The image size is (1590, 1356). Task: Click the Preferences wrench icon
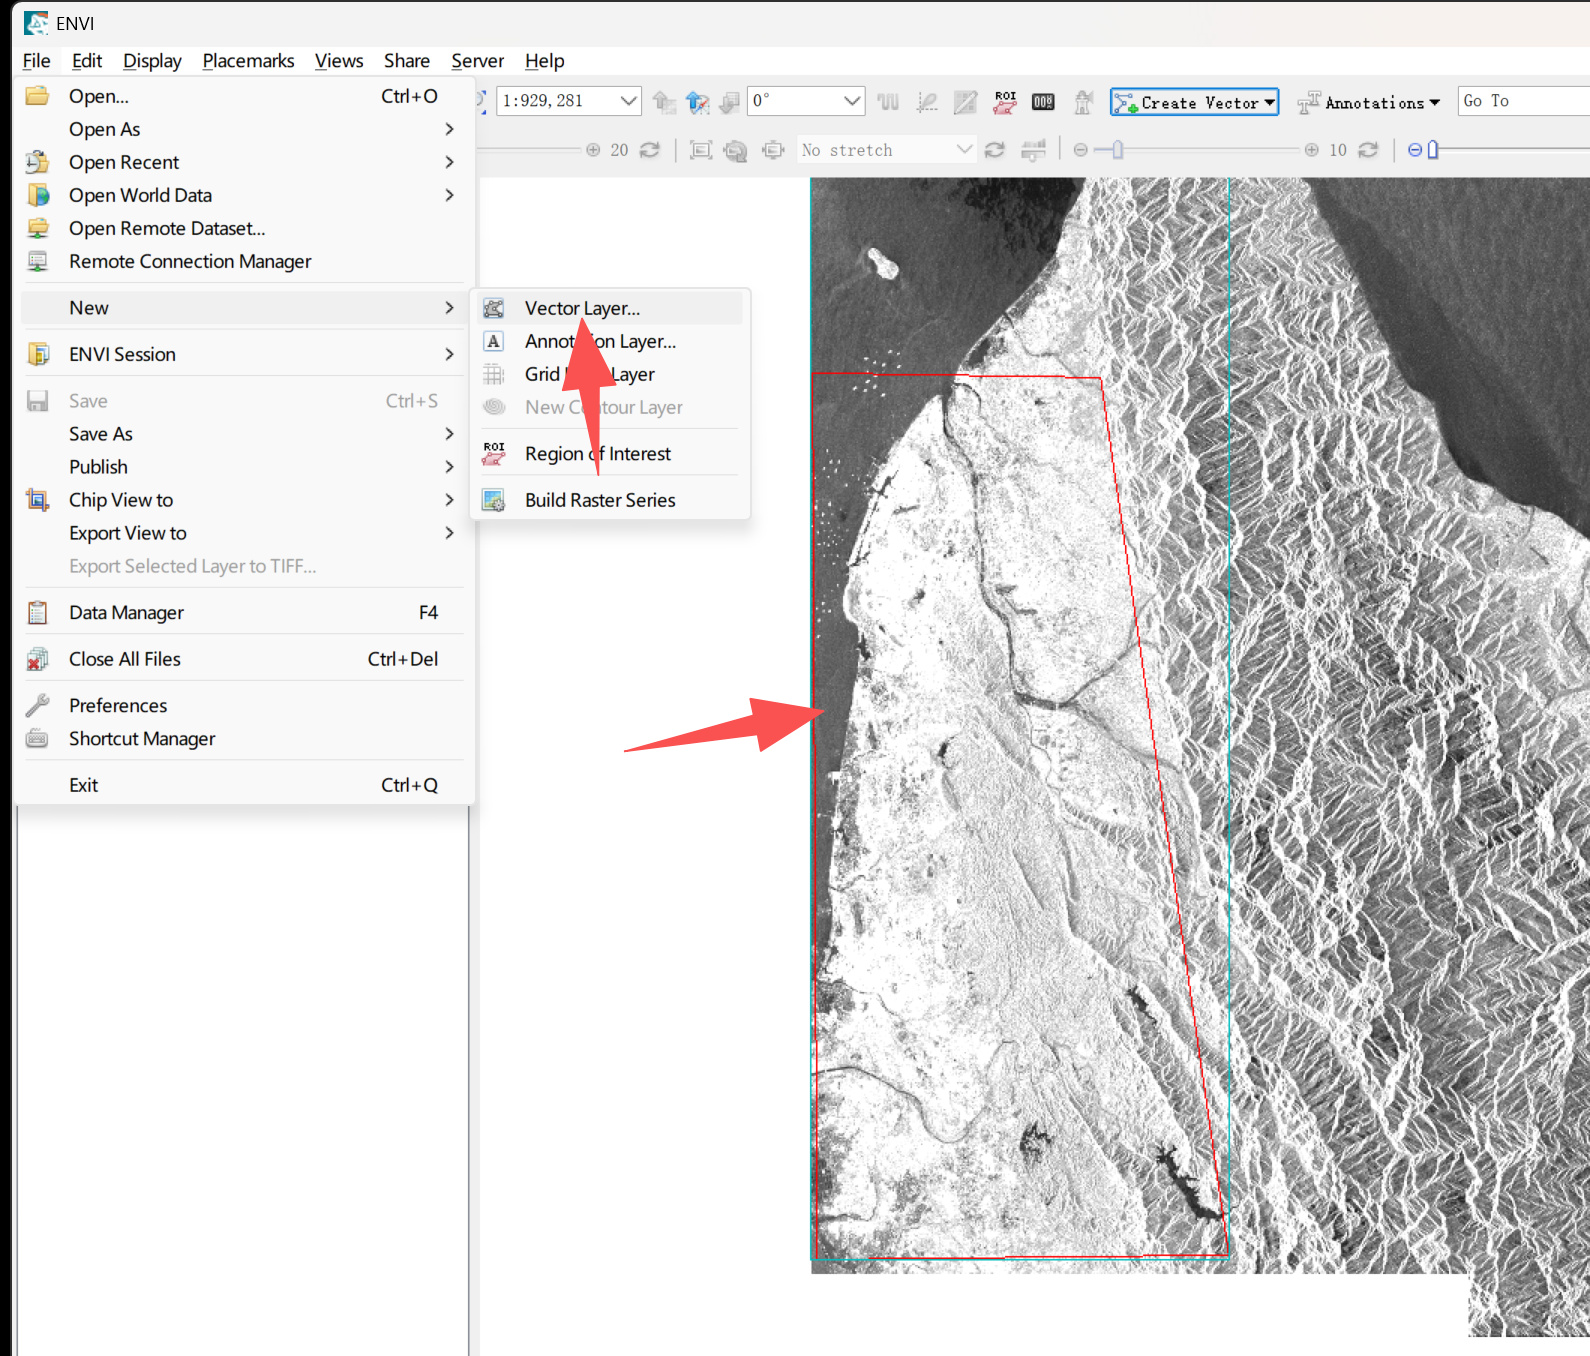pos(38,705)
